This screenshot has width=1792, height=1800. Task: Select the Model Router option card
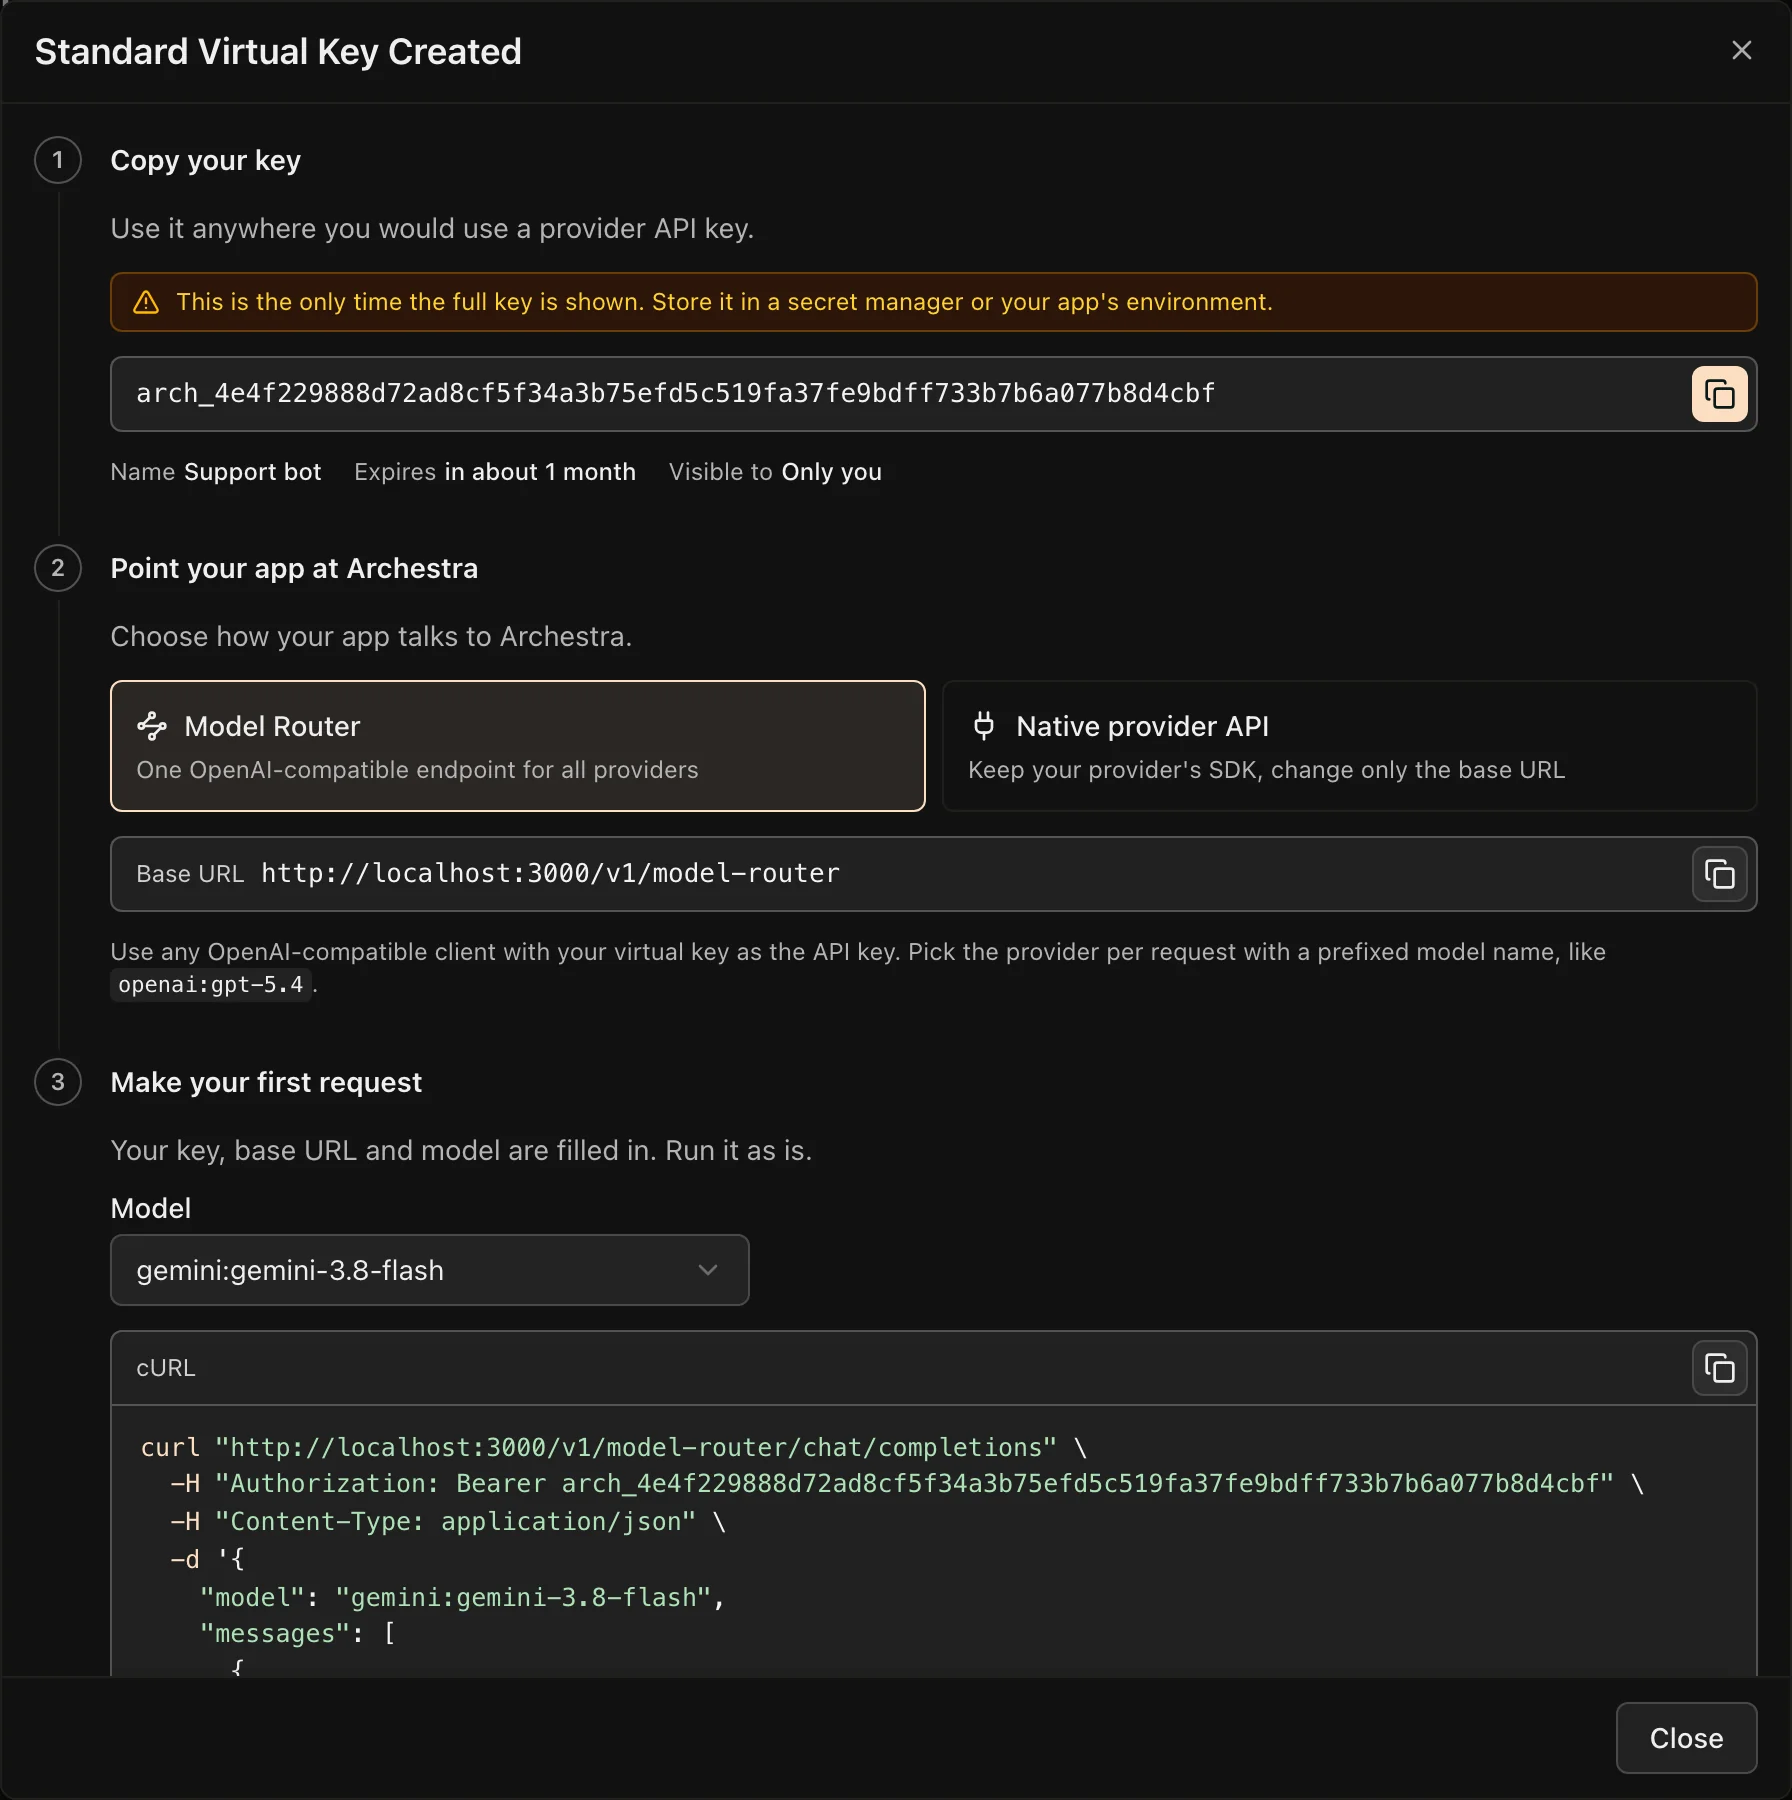[x=518, y=746]
